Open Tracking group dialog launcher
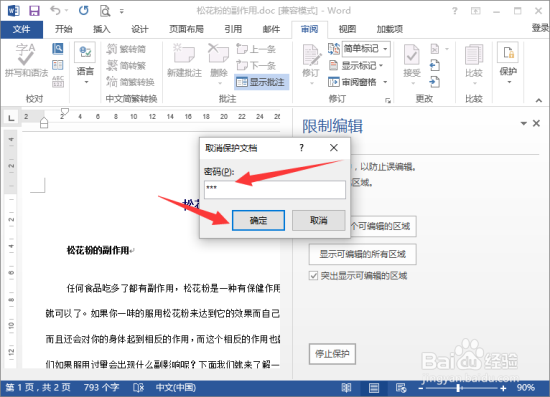The image size is (550, 397). coord(388,101)
